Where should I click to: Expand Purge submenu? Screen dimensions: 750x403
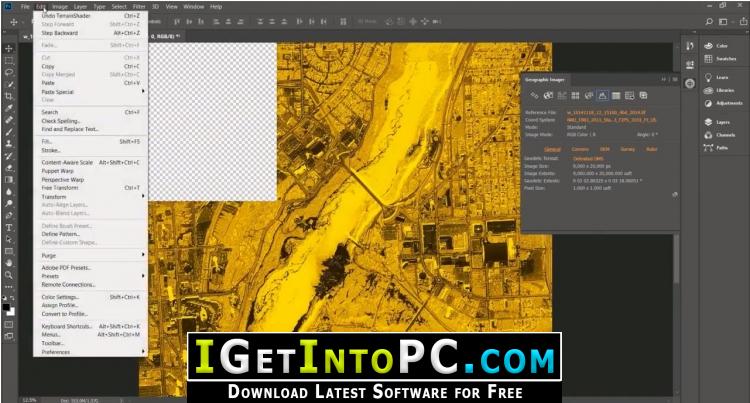pyautogui.click(x=91, y=256)
